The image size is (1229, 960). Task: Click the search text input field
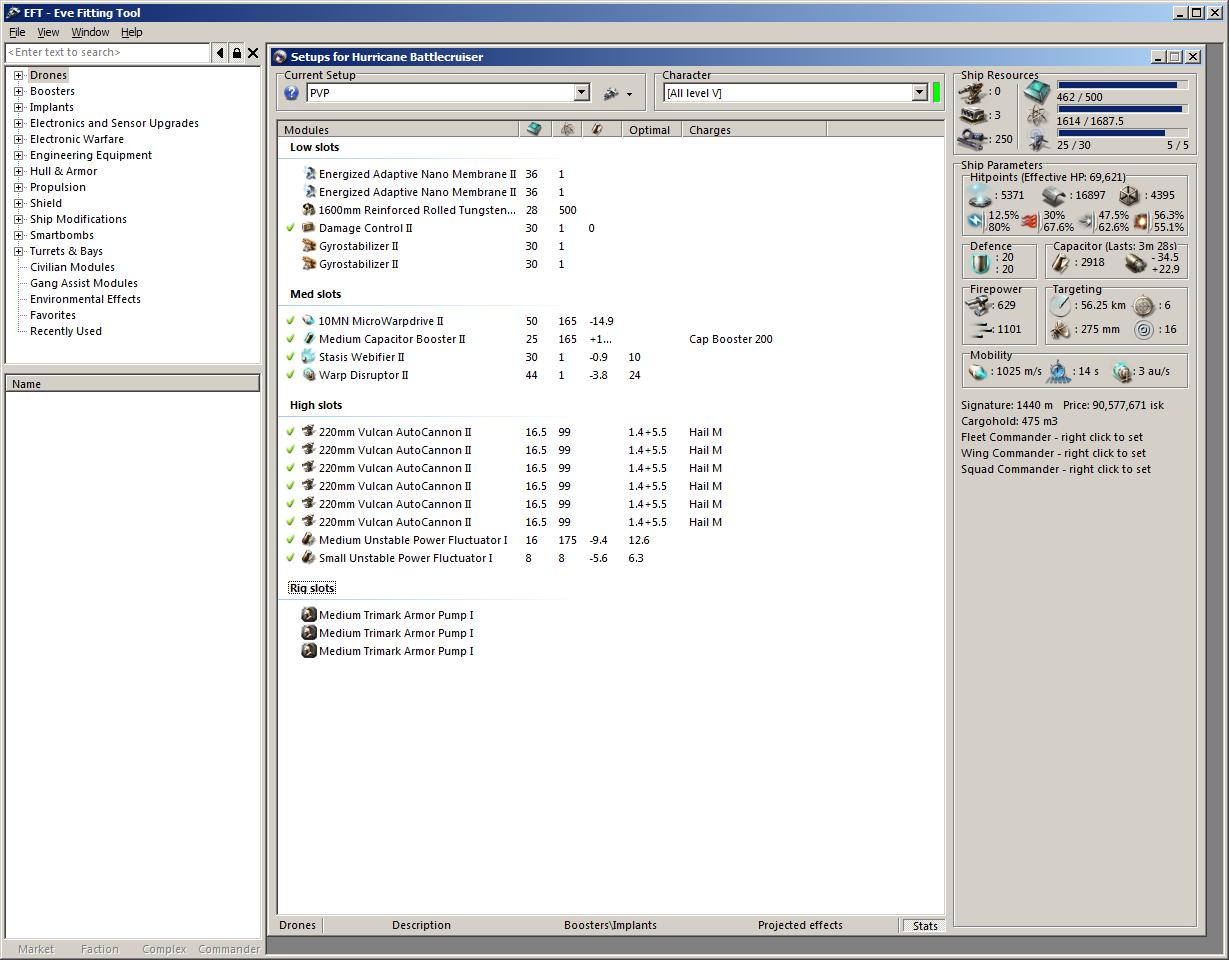[108, 53]
